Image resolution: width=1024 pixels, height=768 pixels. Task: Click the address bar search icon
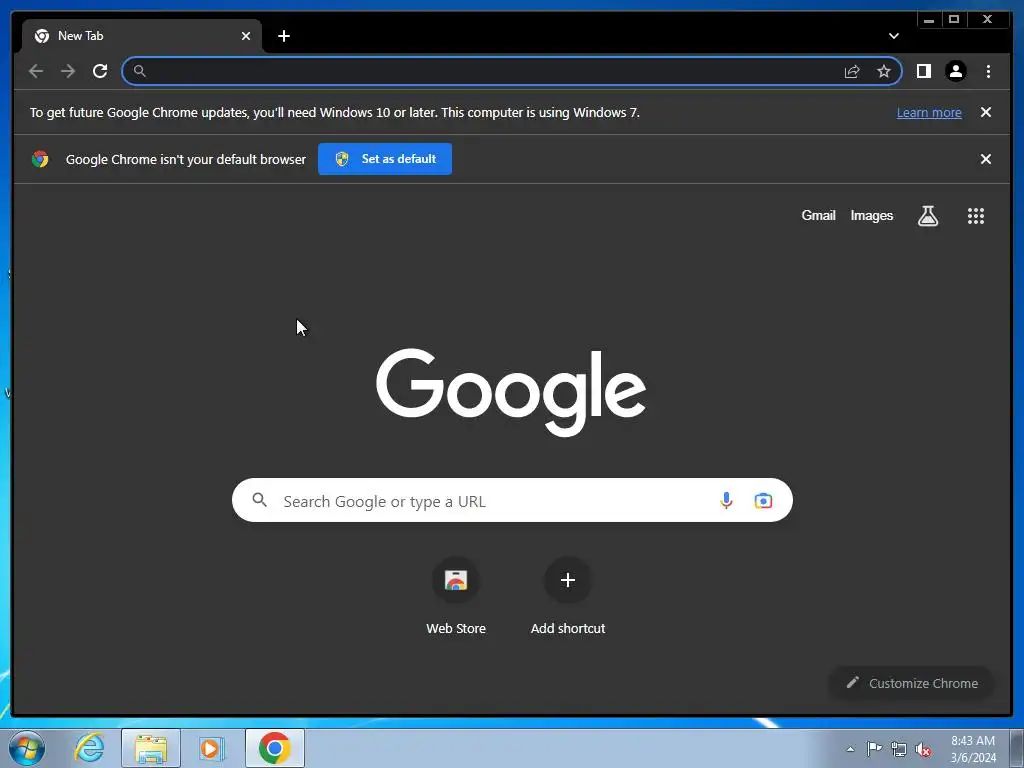click(x=139, y=71)
